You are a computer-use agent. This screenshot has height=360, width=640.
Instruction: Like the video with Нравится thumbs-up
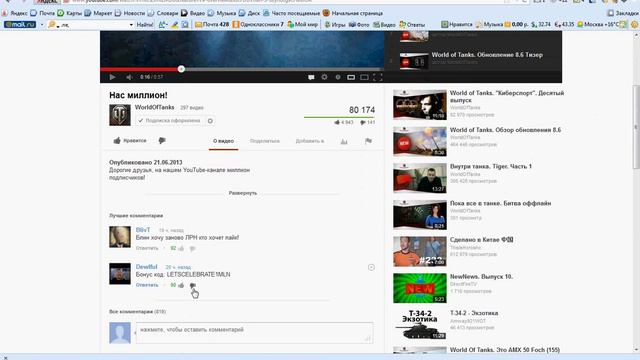tap(130, 140)
